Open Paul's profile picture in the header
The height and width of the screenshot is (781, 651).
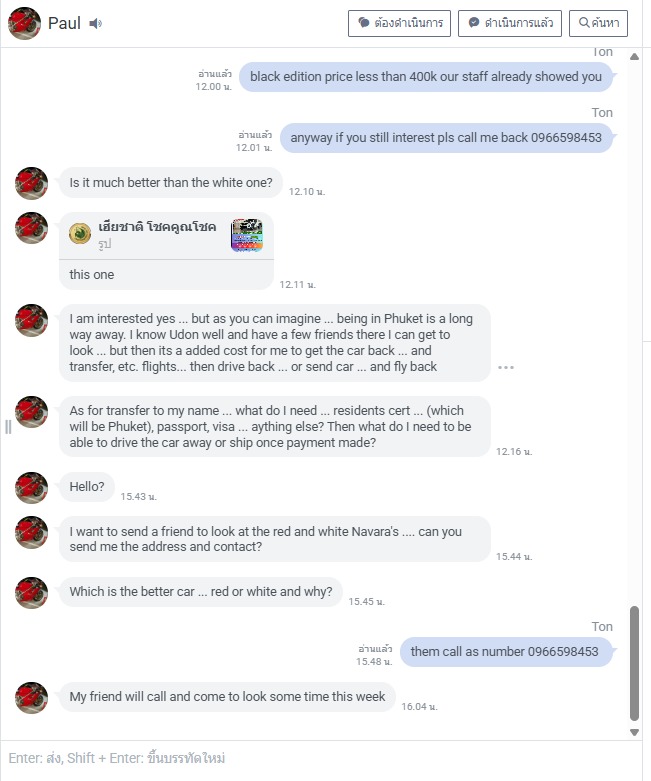tap(24, 23)
